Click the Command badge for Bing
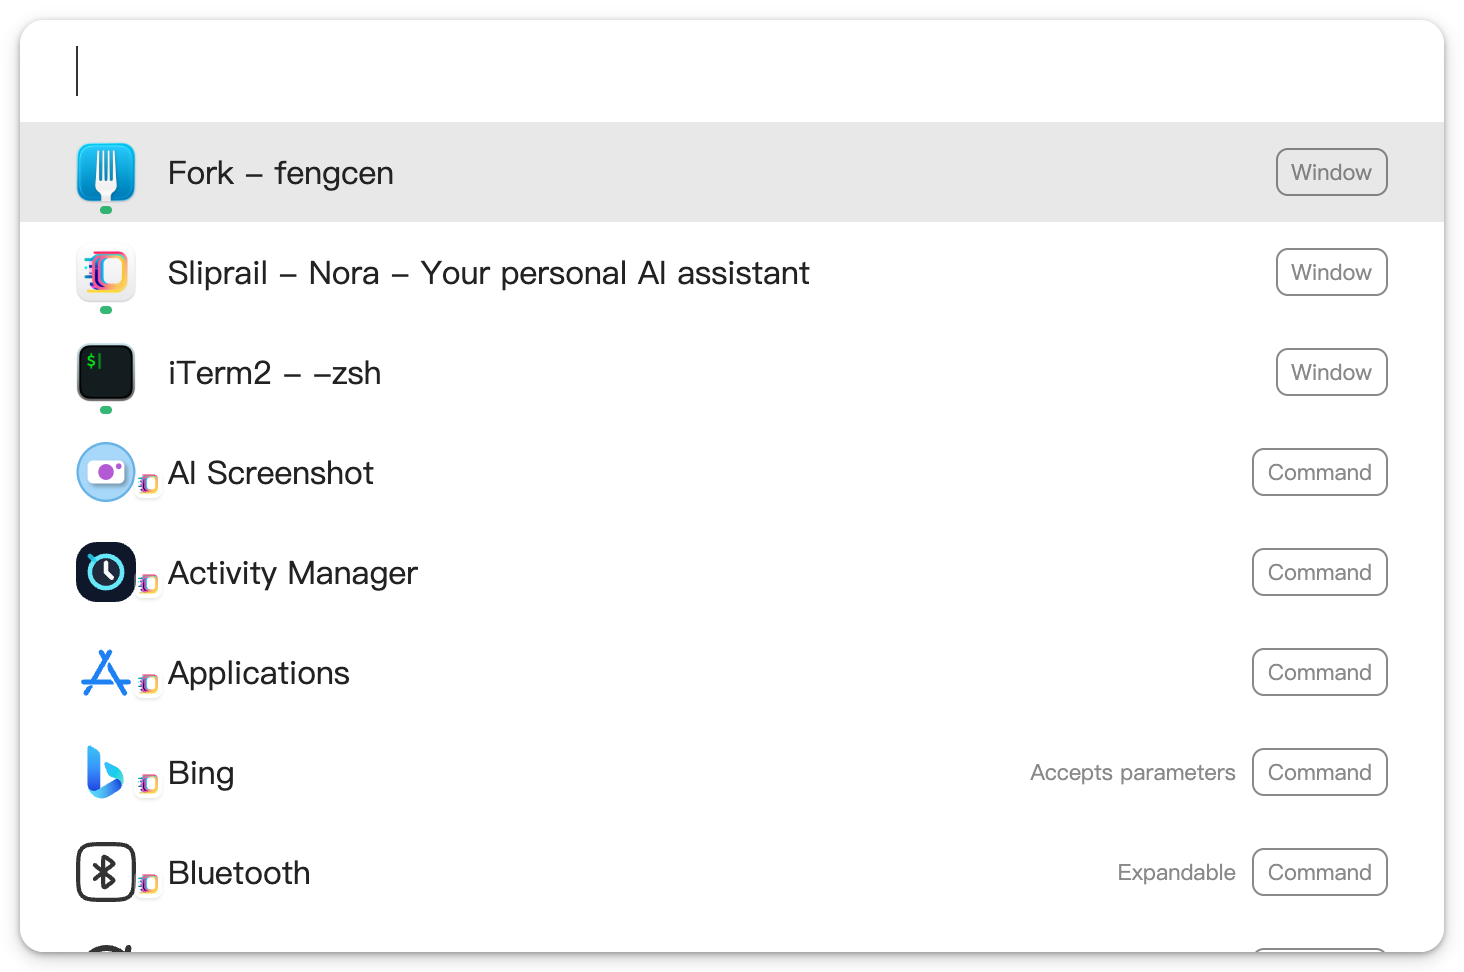 click(x=1319, y=772)
